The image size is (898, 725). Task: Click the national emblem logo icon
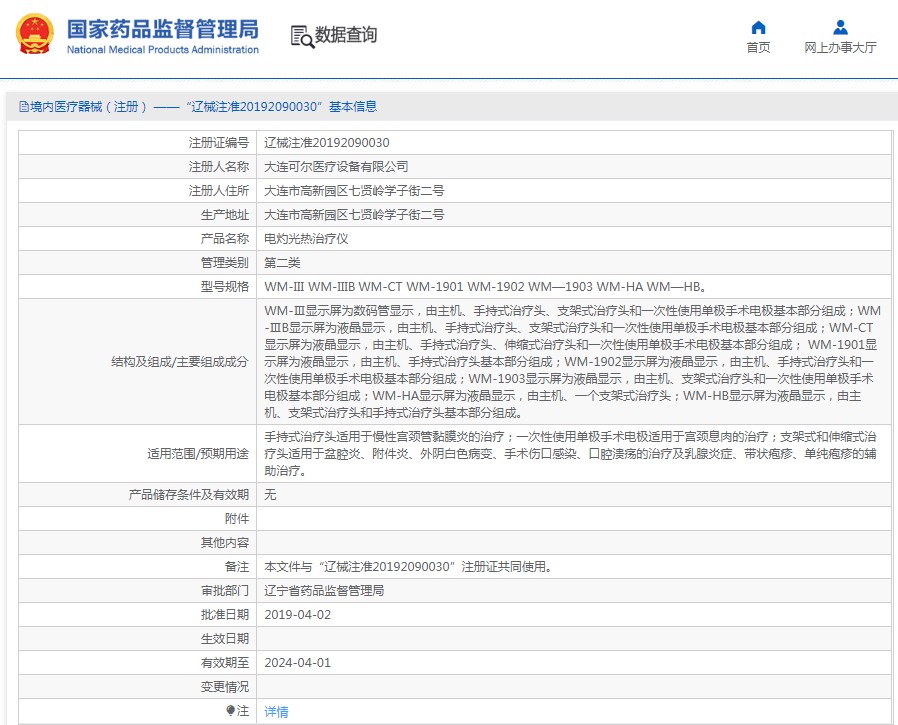[x=35, y=34]
